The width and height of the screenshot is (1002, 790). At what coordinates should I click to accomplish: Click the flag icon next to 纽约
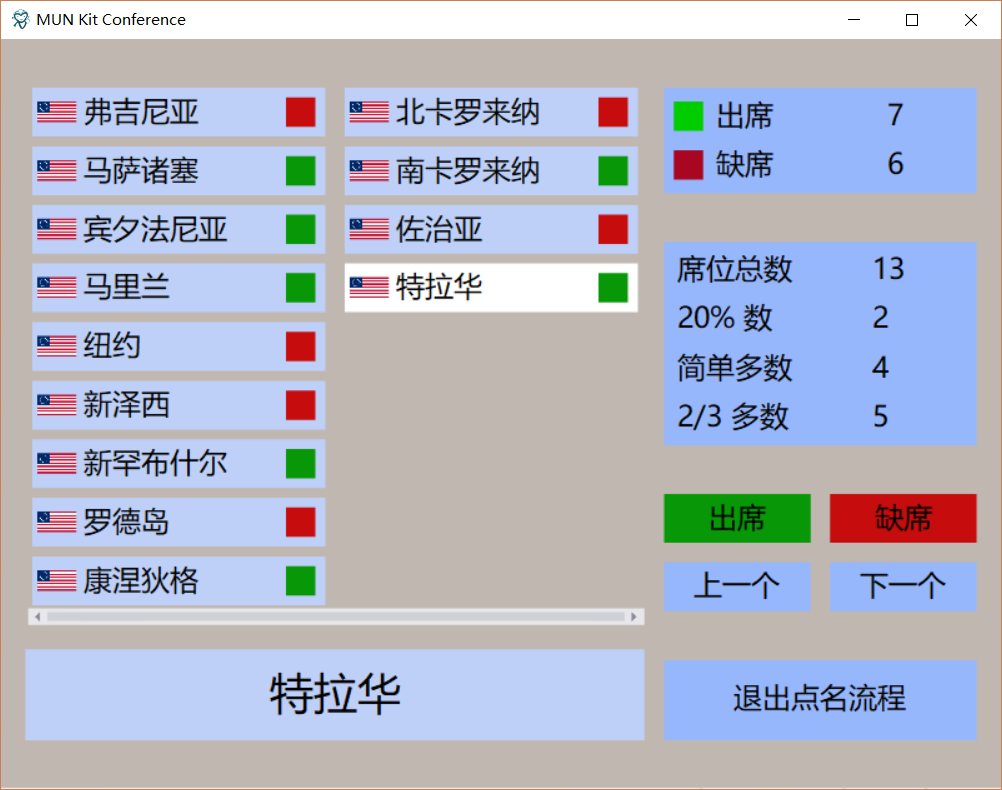point(58,346)
